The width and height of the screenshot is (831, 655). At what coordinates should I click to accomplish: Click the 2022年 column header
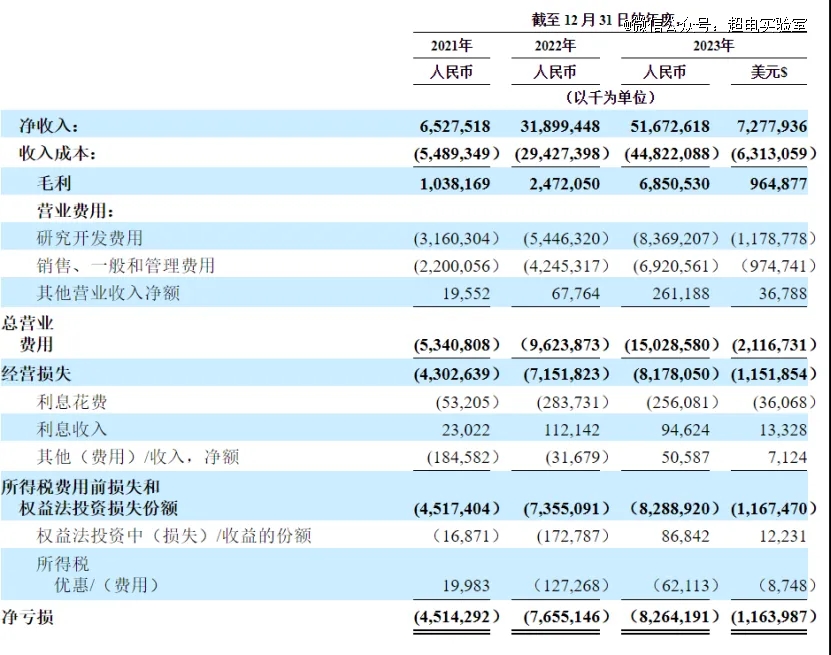(555, 46)
